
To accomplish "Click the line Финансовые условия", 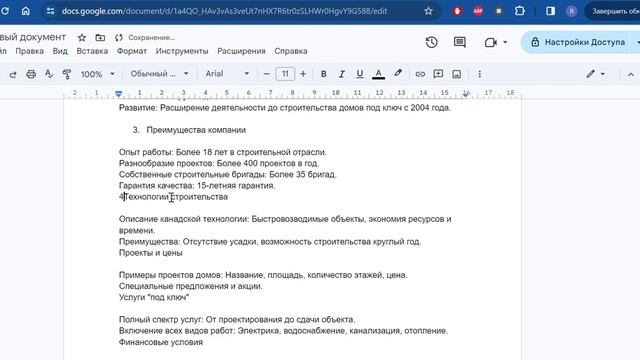I will pyautogui.click(x=160, y=342).
